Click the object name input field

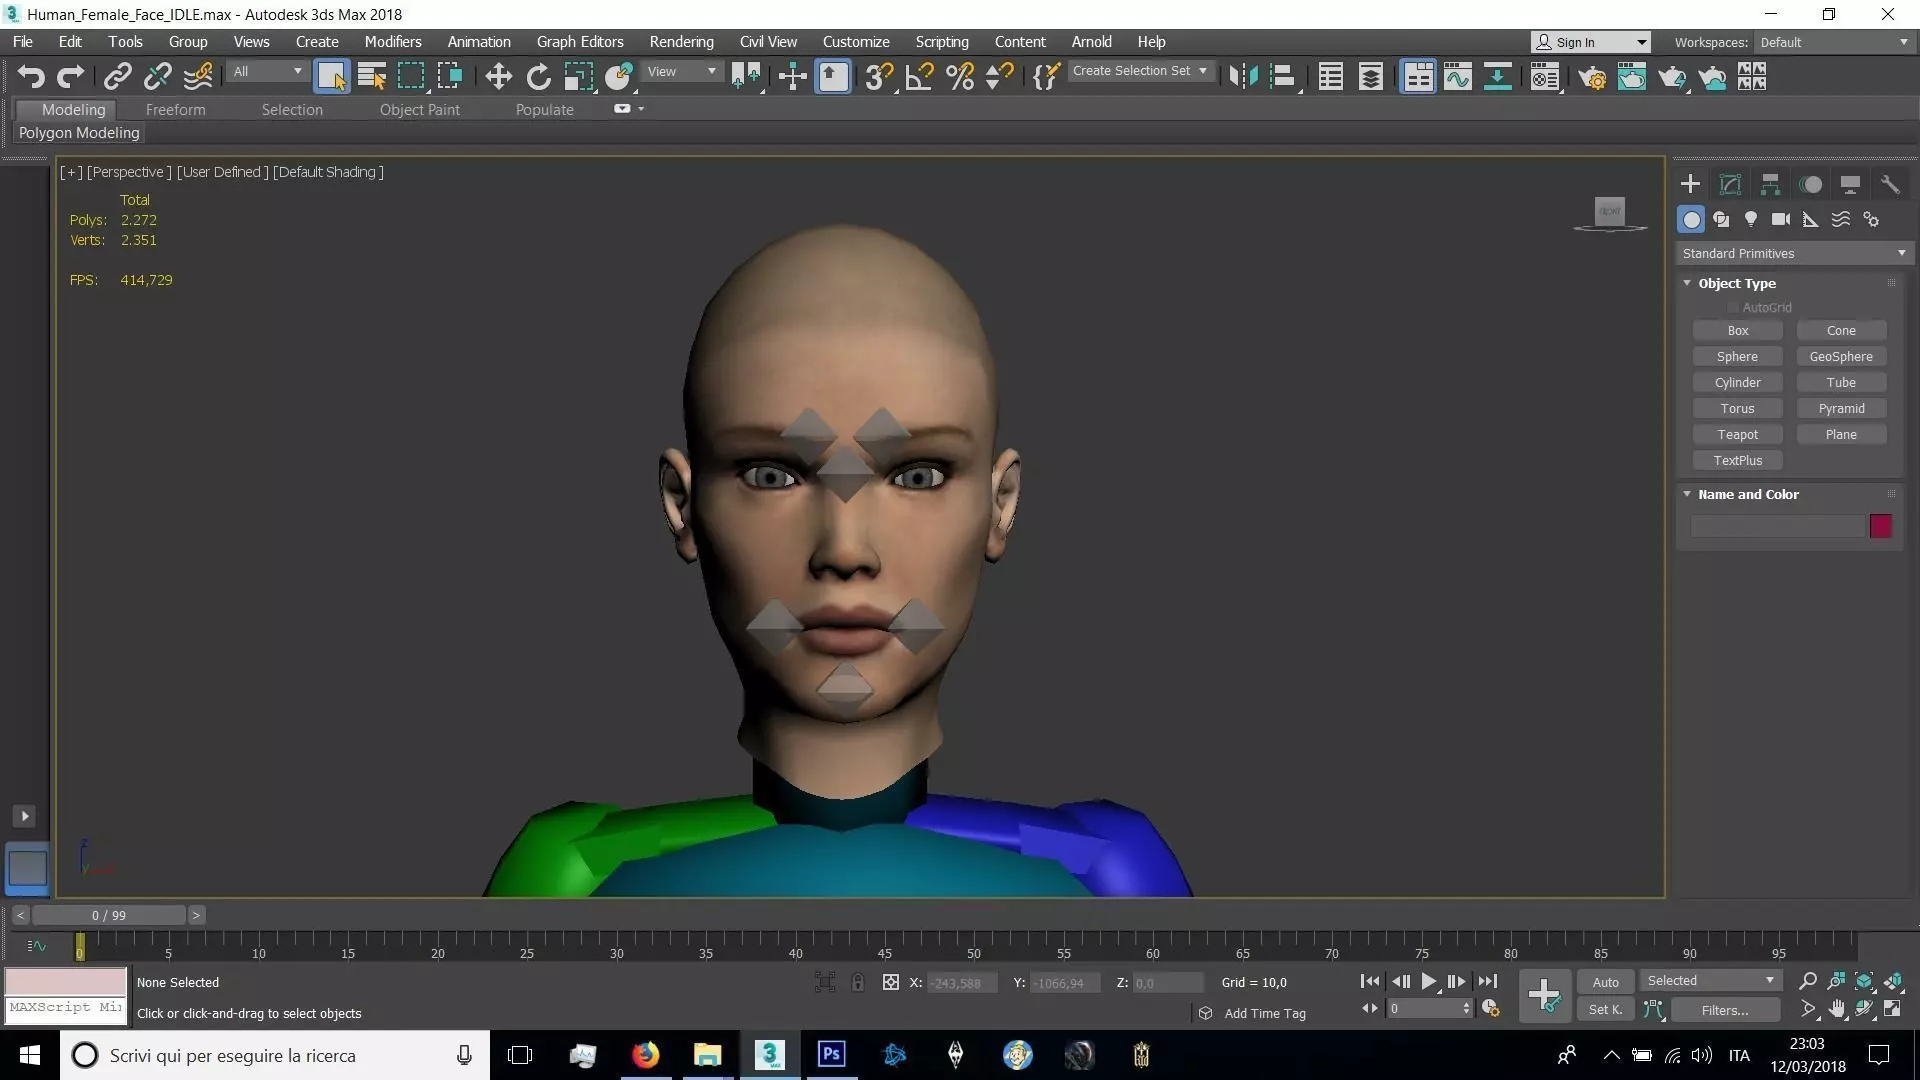point(1778,526)
